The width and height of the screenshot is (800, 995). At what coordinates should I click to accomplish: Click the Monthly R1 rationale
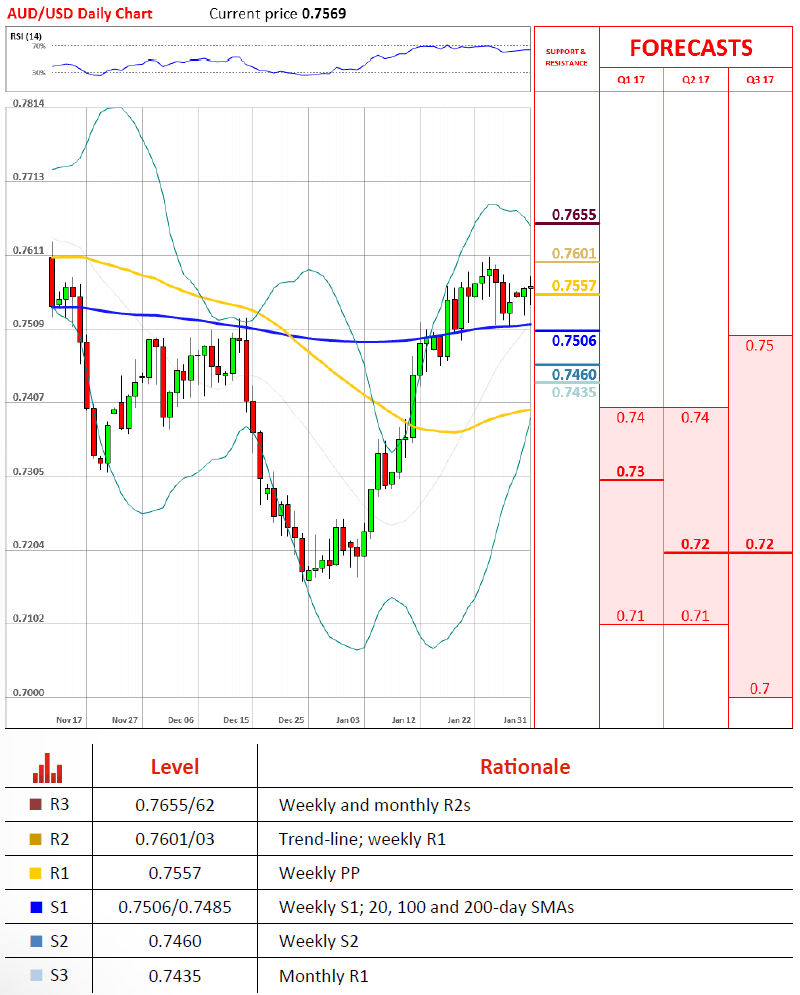(x=324, y=976)
